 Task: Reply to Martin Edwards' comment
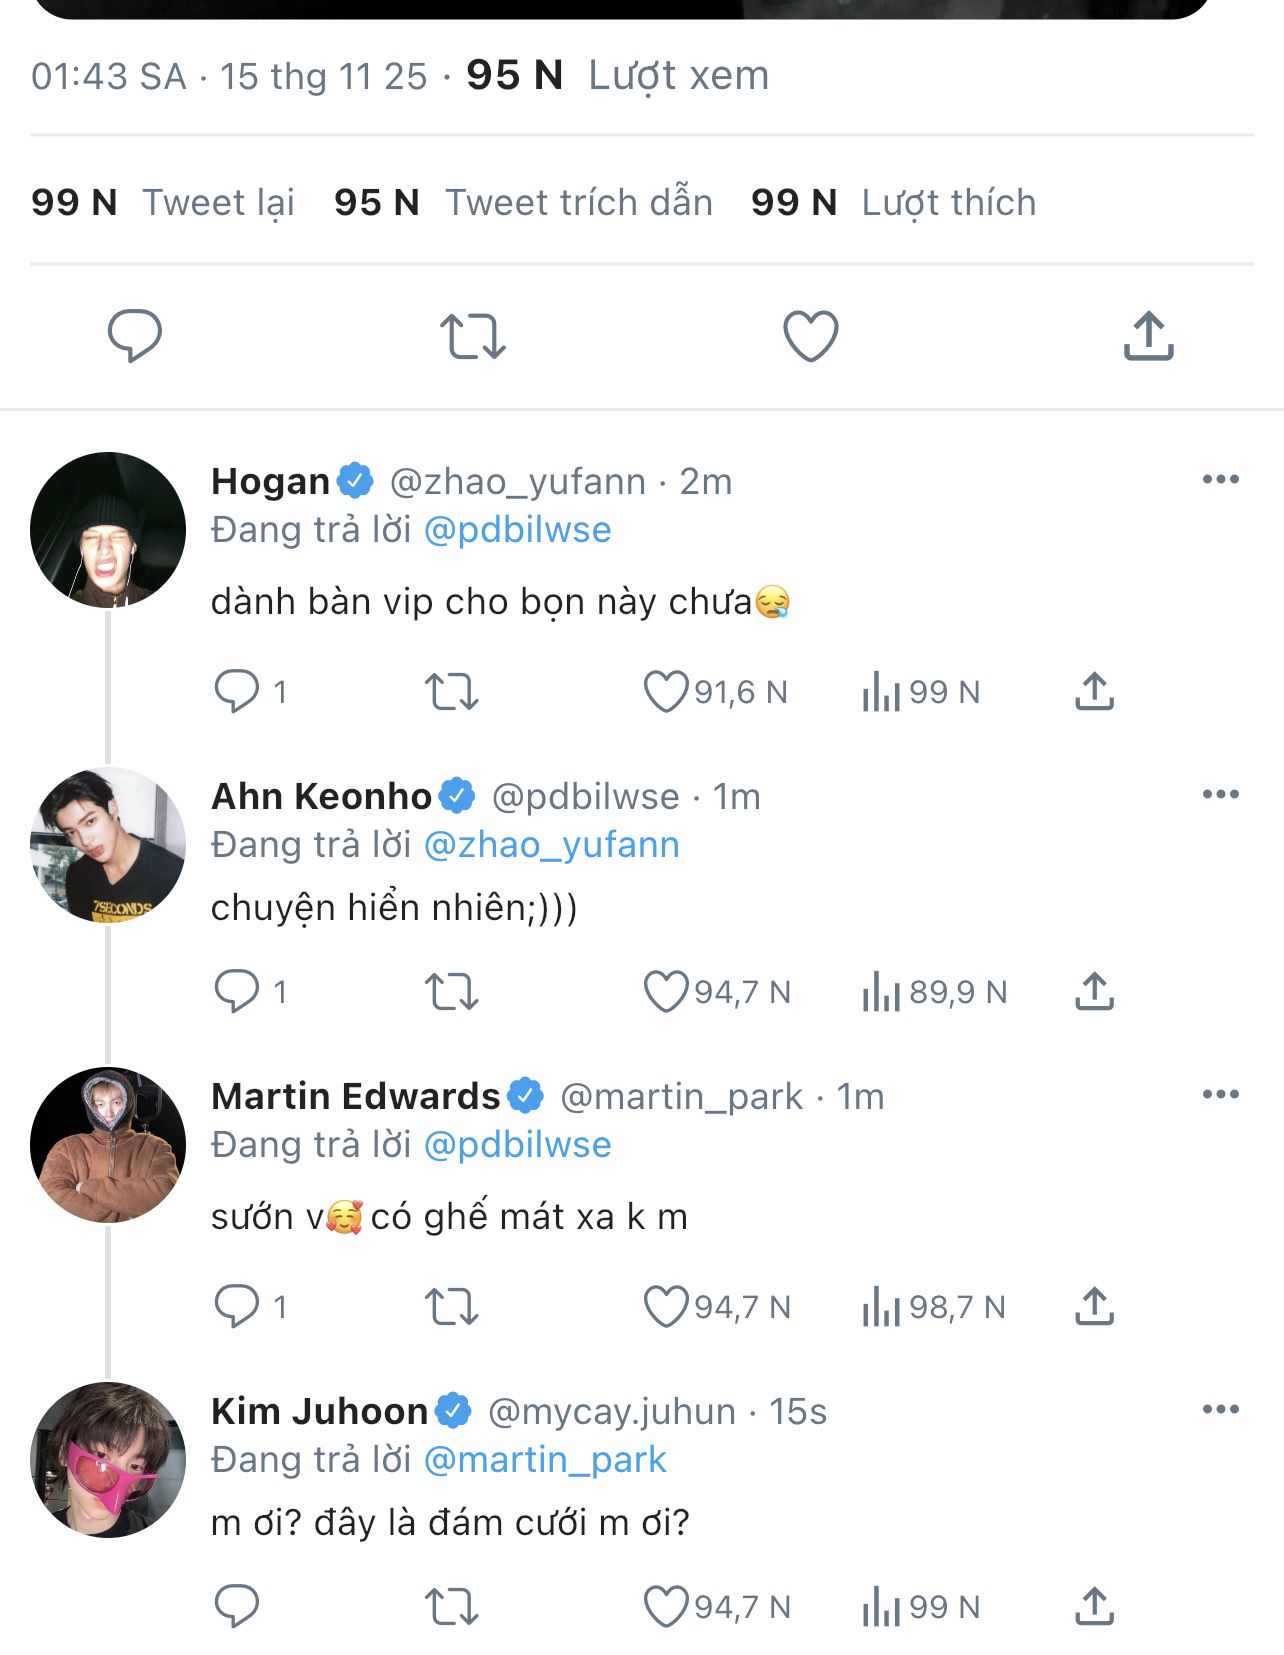[x=237, y=1306]
